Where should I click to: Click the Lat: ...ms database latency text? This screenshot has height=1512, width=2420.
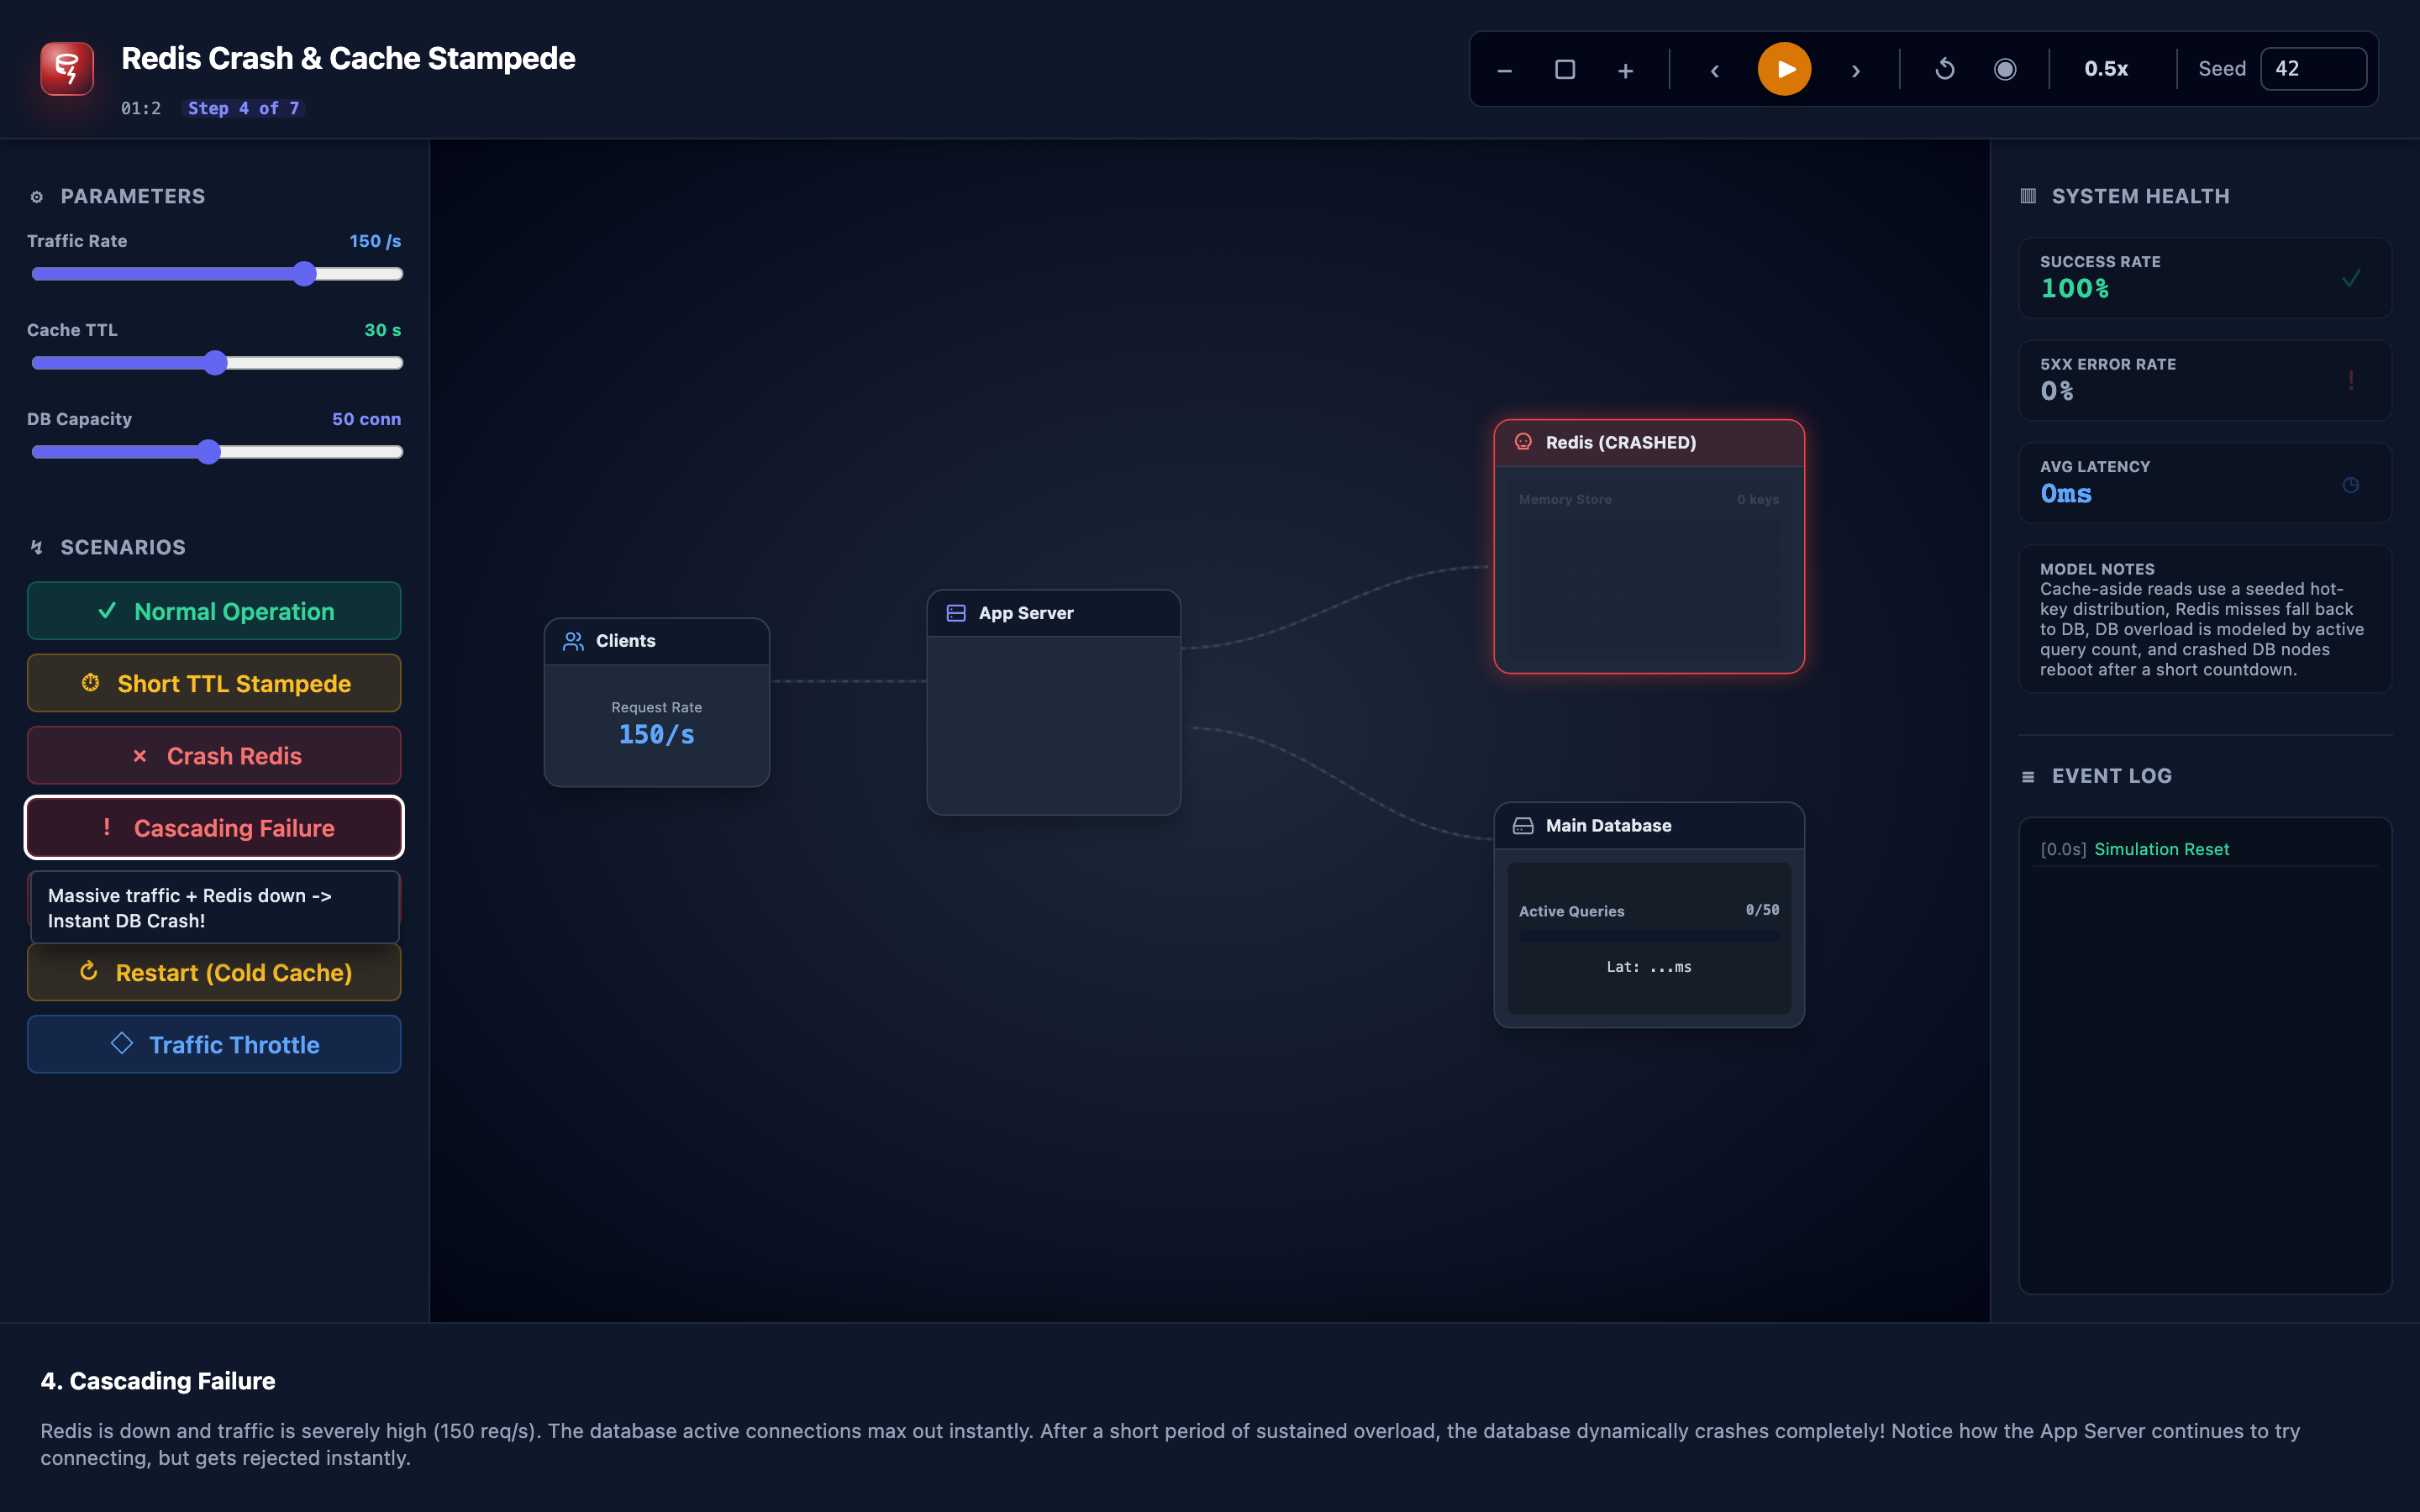coord(1648,967)
